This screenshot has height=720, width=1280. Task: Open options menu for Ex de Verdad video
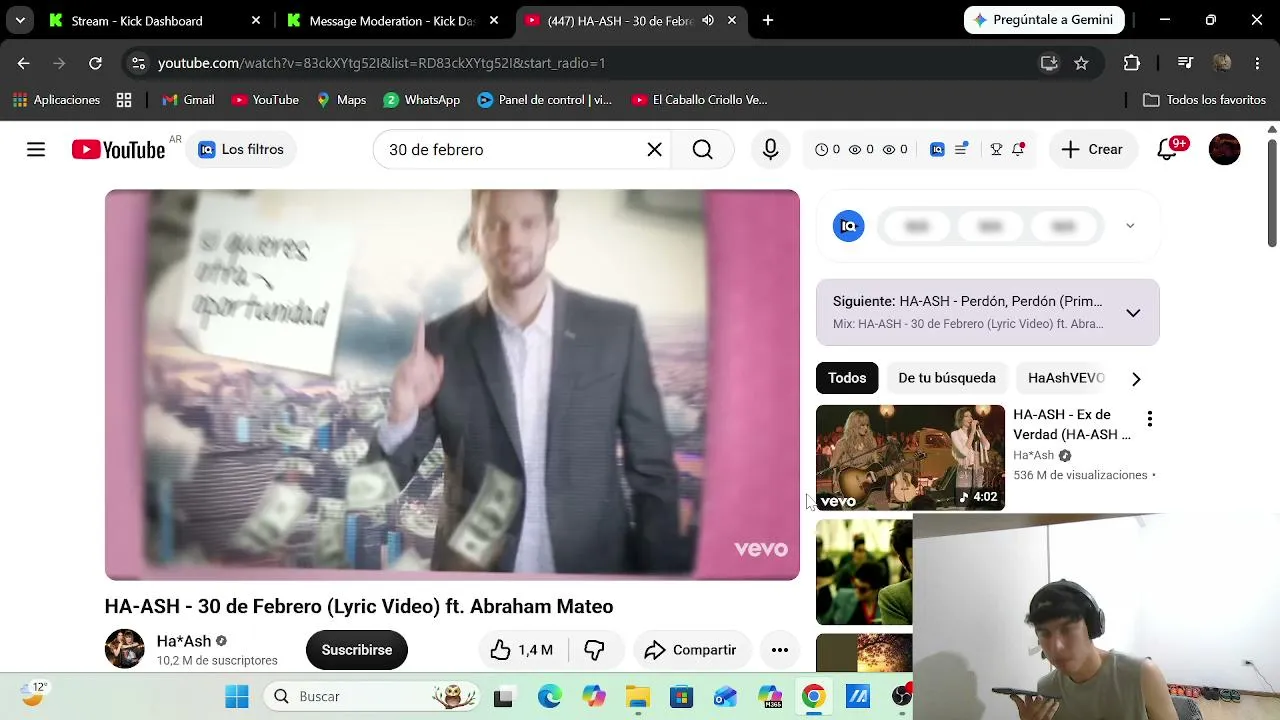tap(1150, 419)
